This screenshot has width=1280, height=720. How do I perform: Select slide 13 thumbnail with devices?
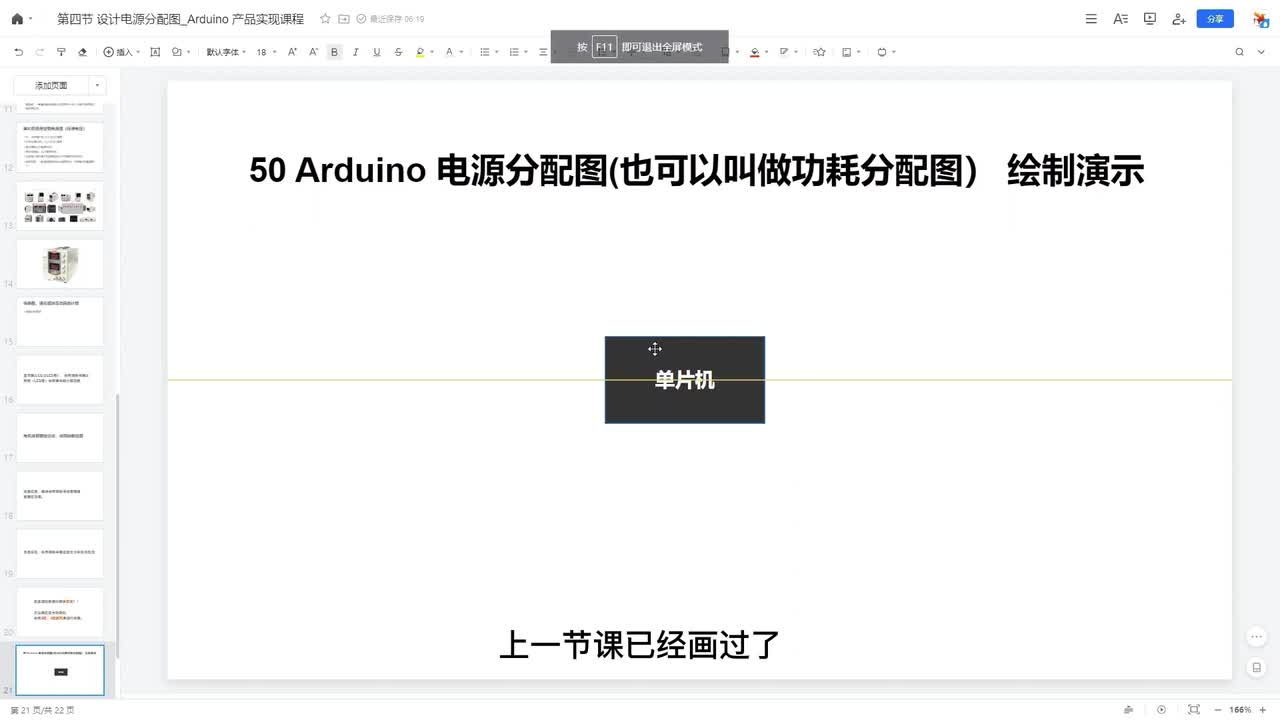click(x=60, y=205)
